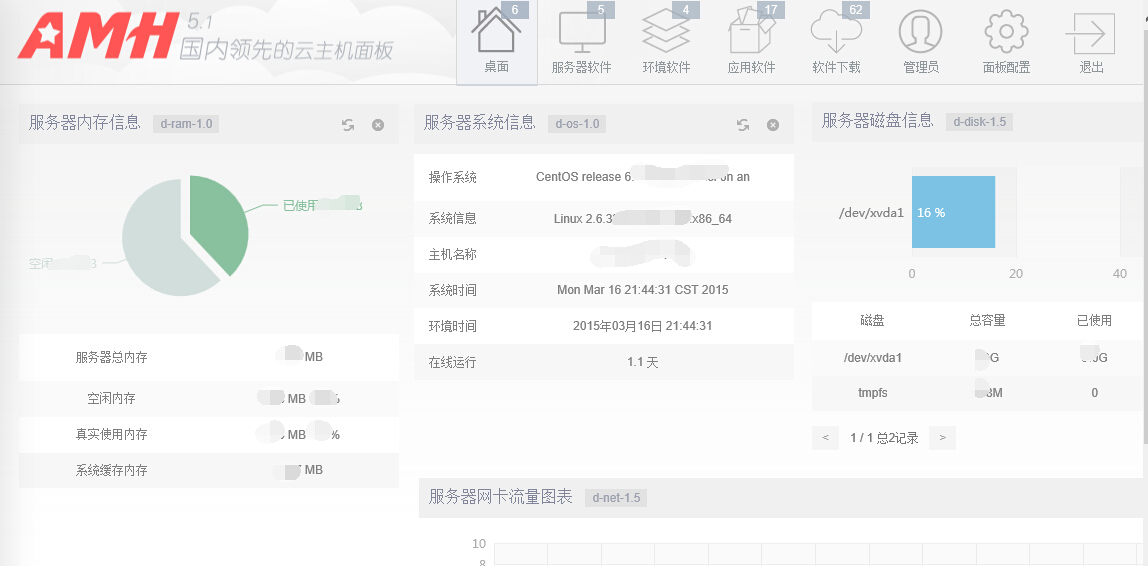
Task: Open 管理员 user icon
Action: point(920,30)
